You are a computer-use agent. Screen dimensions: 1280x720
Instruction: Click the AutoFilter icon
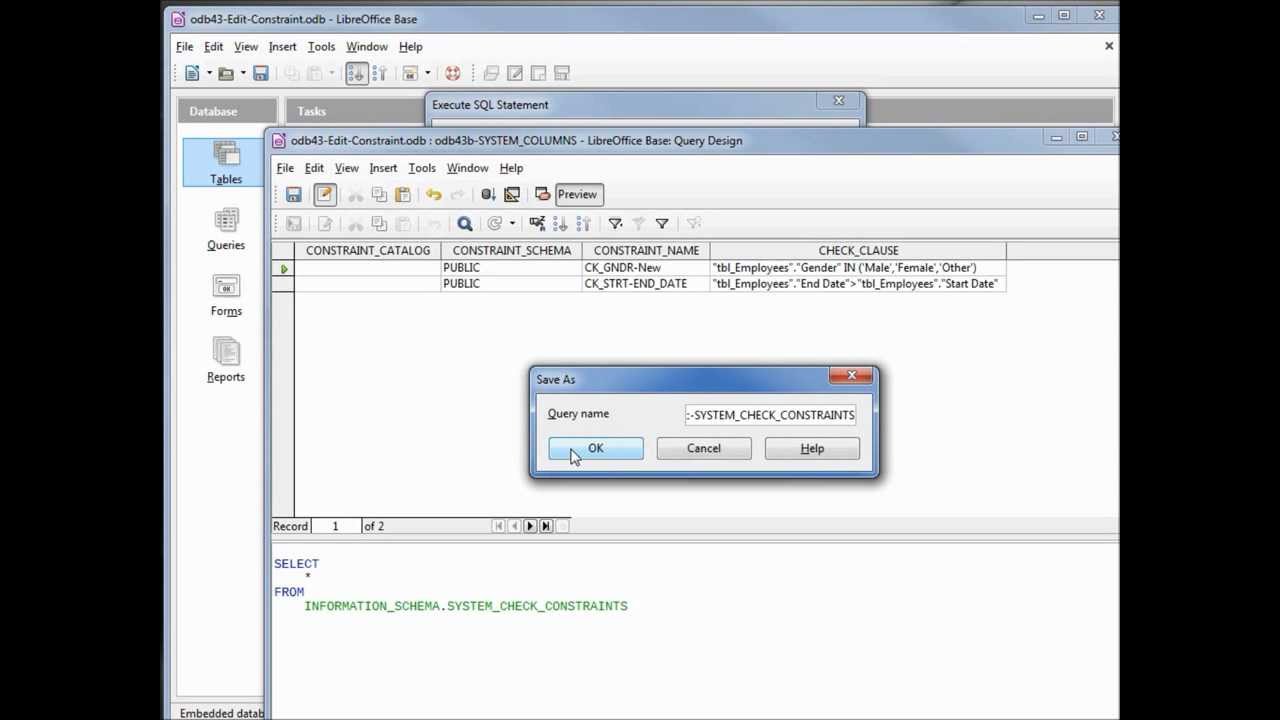point(615,224)
